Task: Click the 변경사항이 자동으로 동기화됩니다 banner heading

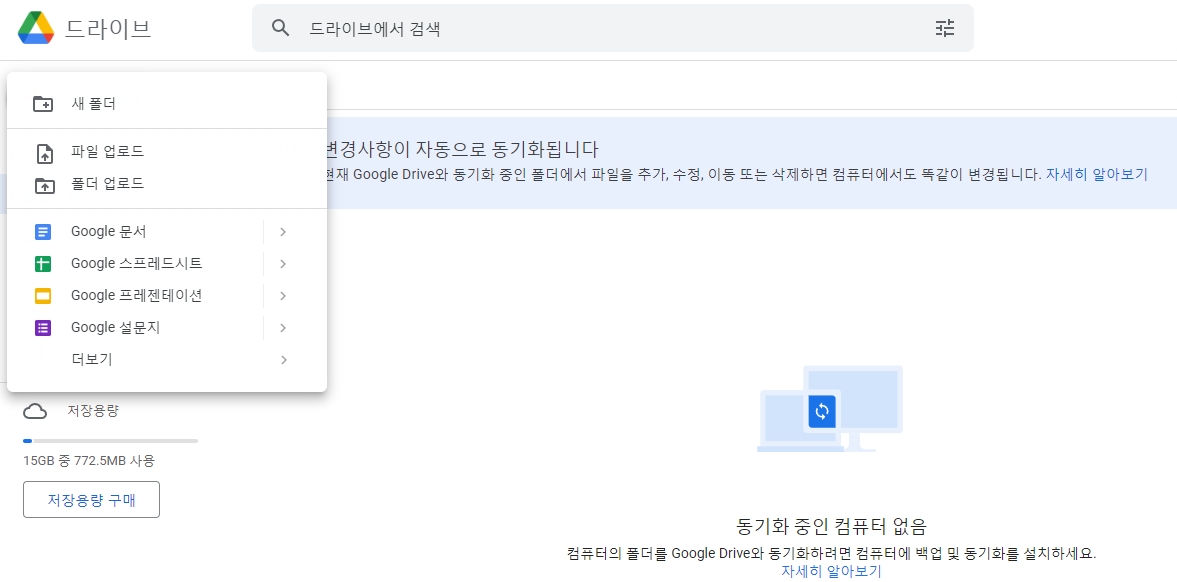Action: [x=463, y=148]
